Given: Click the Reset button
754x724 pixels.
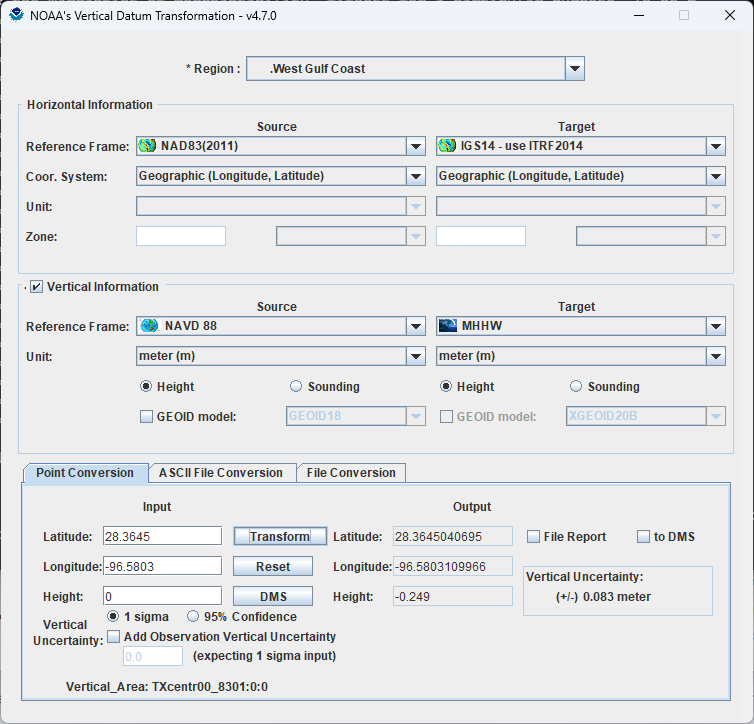Looking at the screenshot, I should (273, 566).
